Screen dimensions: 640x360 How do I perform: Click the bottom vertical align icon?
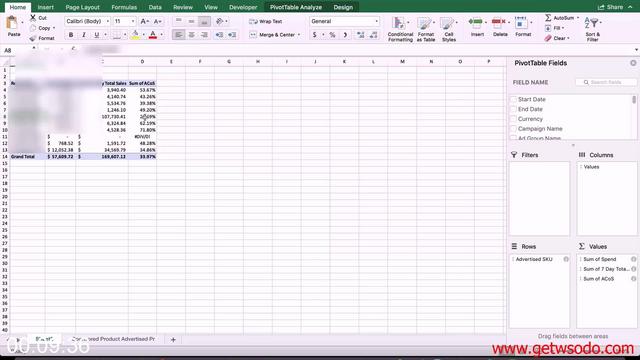point(204,21)
